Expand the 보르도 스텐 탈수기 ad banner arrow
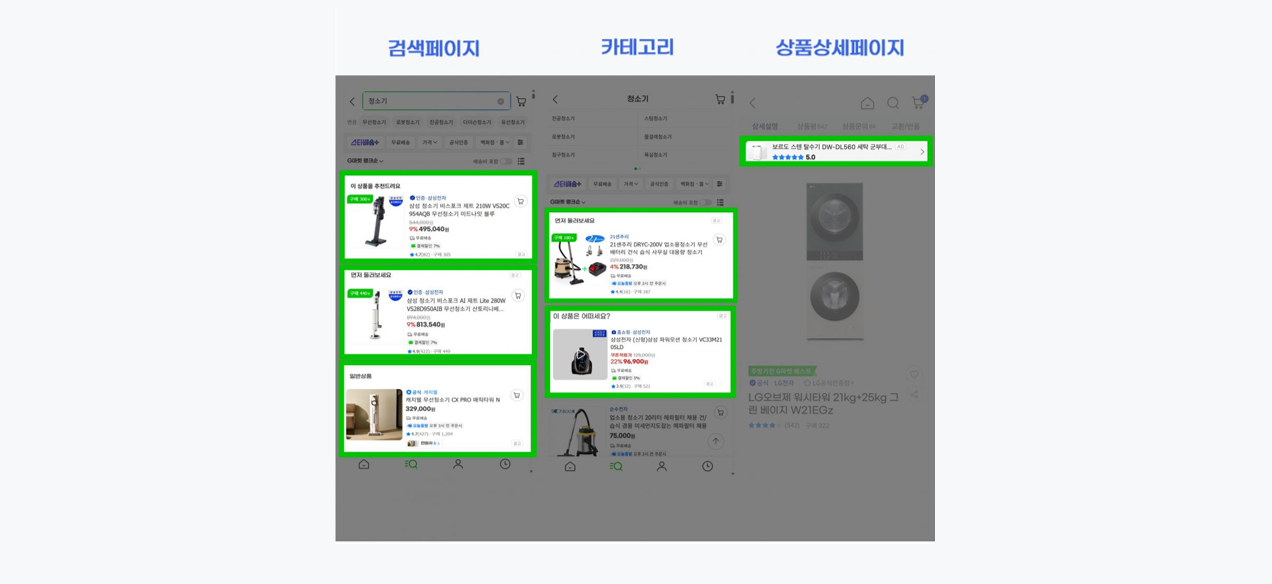Viewport: 1272px width, 584px height. click(922, 152)
